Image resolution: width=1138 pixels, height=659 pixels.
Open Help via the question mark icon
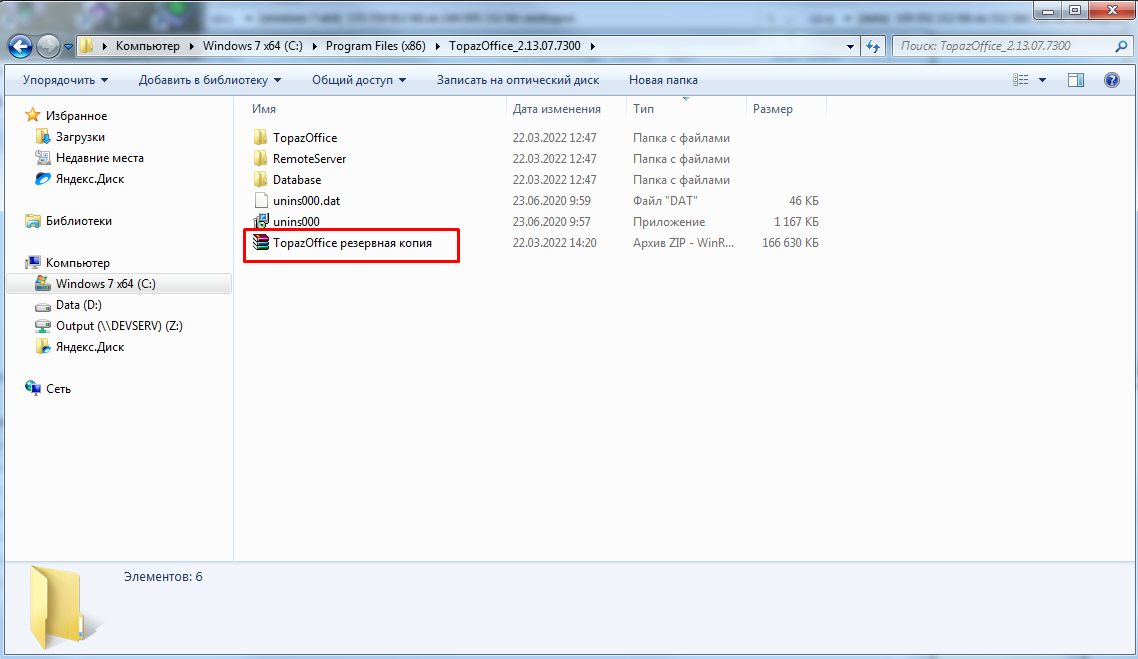1111,80
